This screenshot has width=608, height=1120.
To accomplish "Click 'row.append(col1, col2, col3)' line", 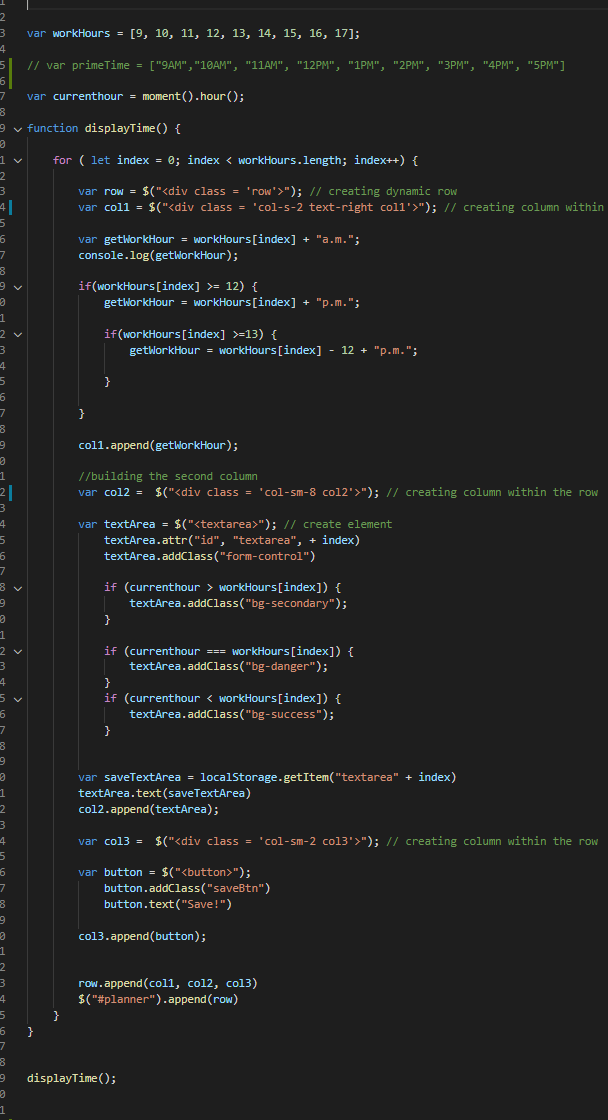I will tap(168, 984).
